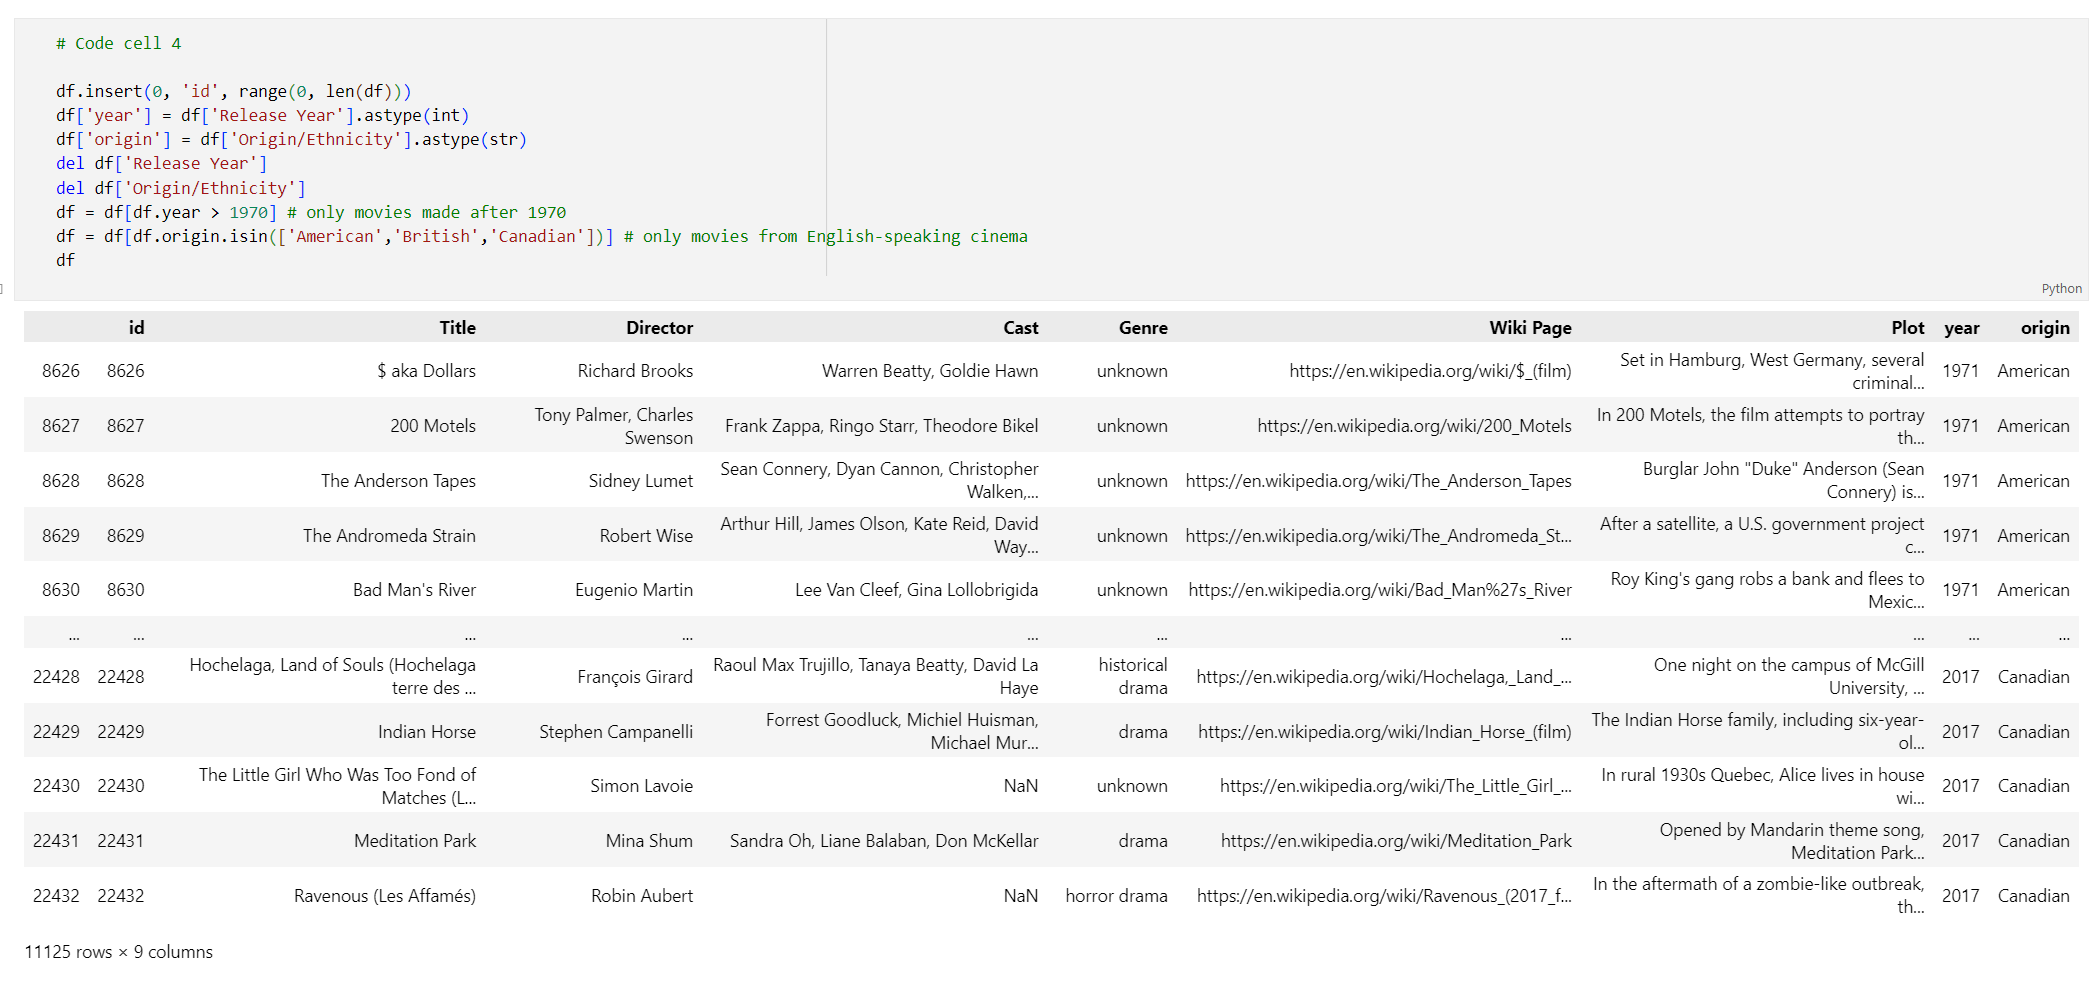Click the '# Code cell 4' comment line
Screen dimensions: 2094x986
pyautogui.click(x=119, y=44)
